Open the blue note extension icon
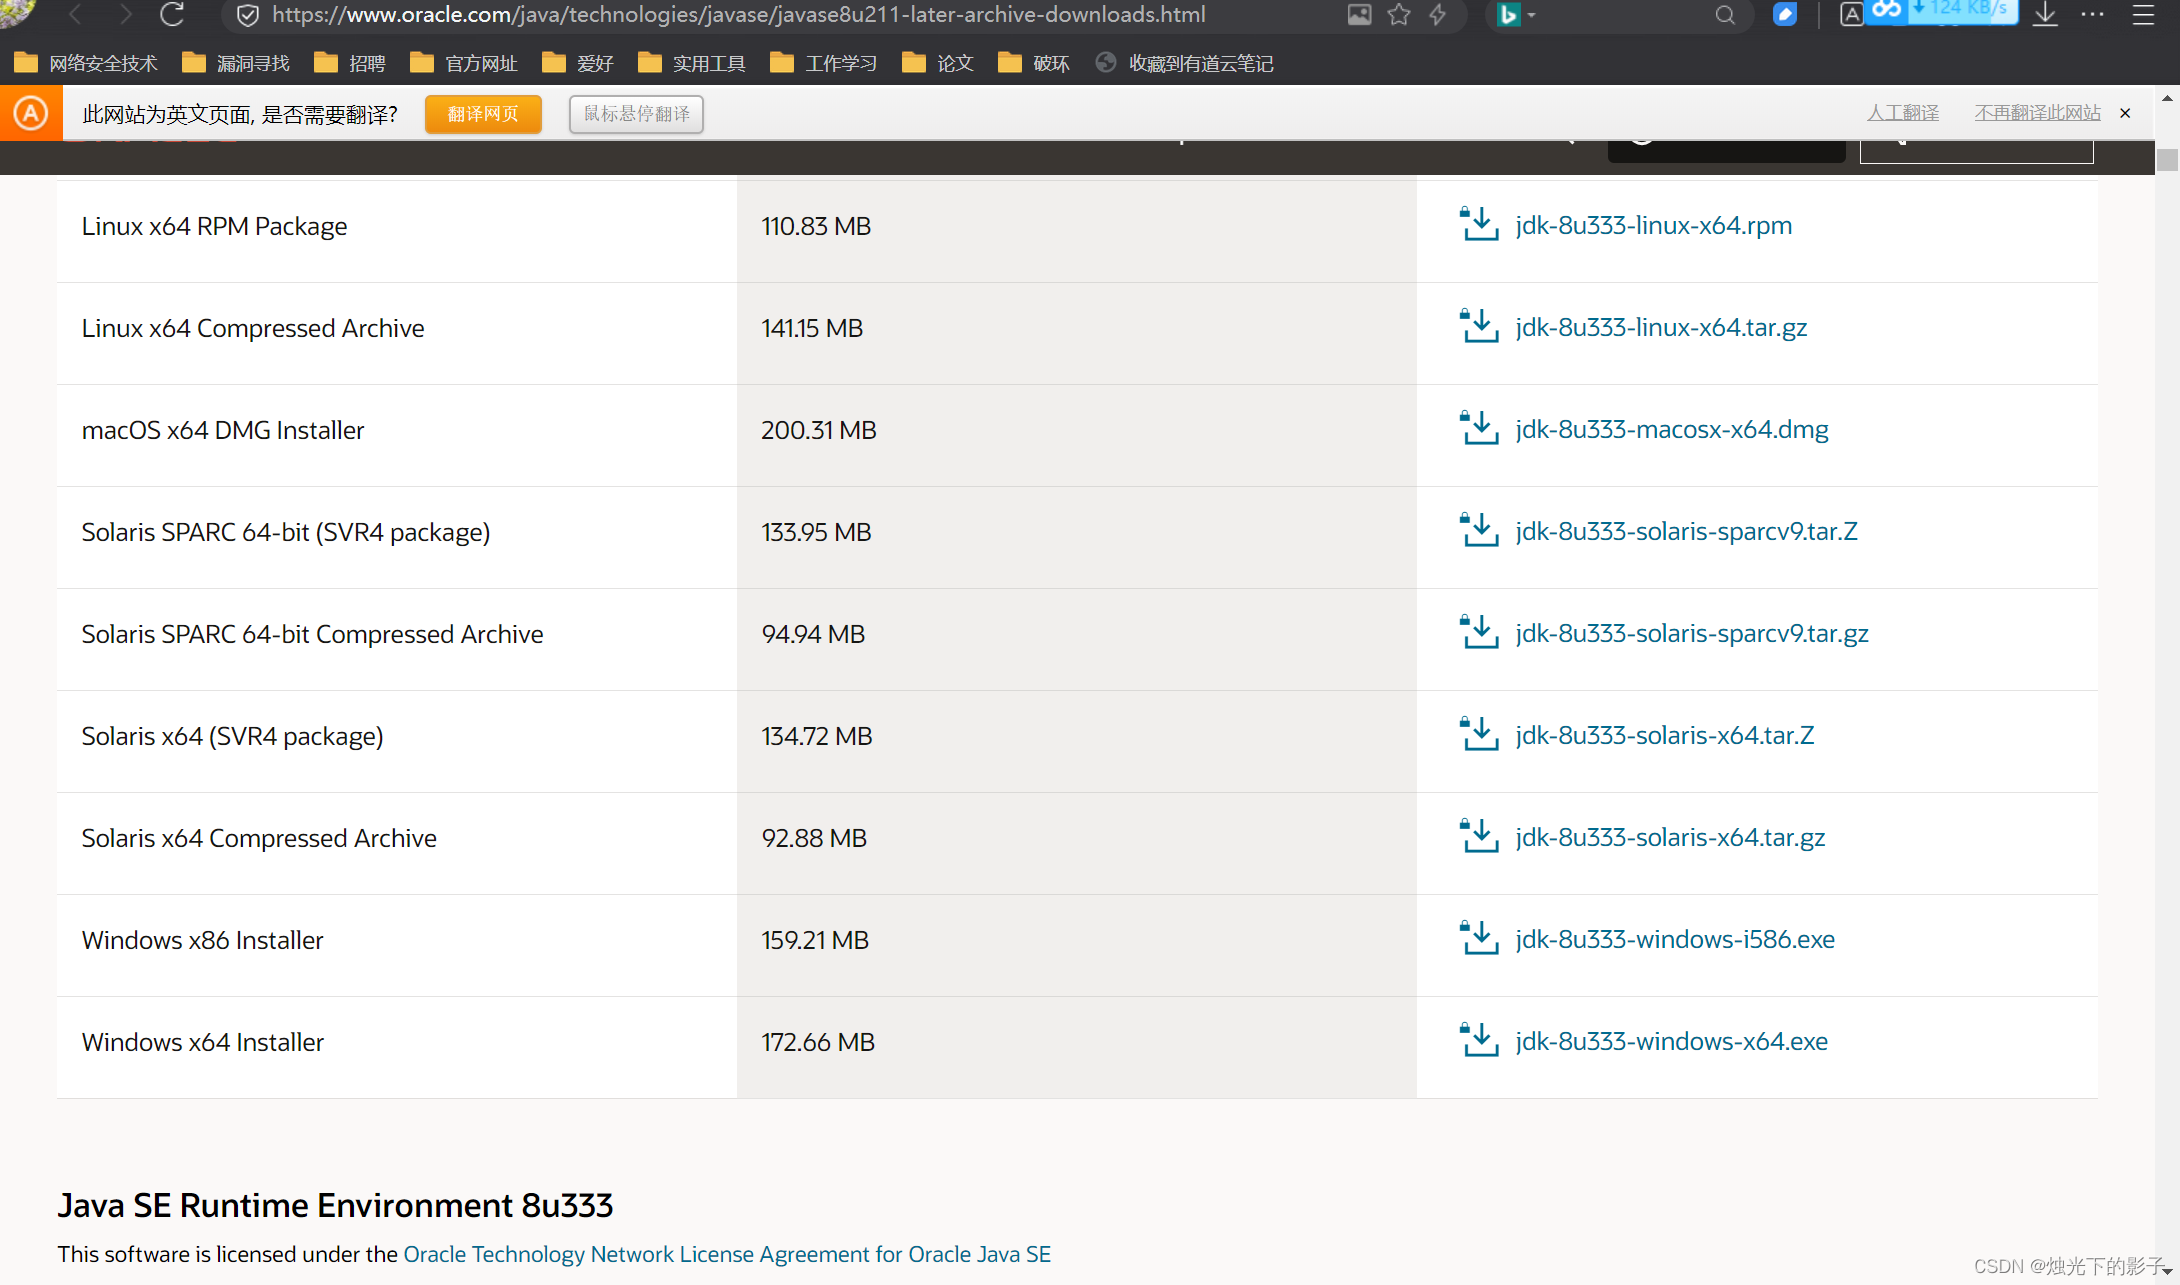This screenshot has height=1285, width=2180. 1785,15
